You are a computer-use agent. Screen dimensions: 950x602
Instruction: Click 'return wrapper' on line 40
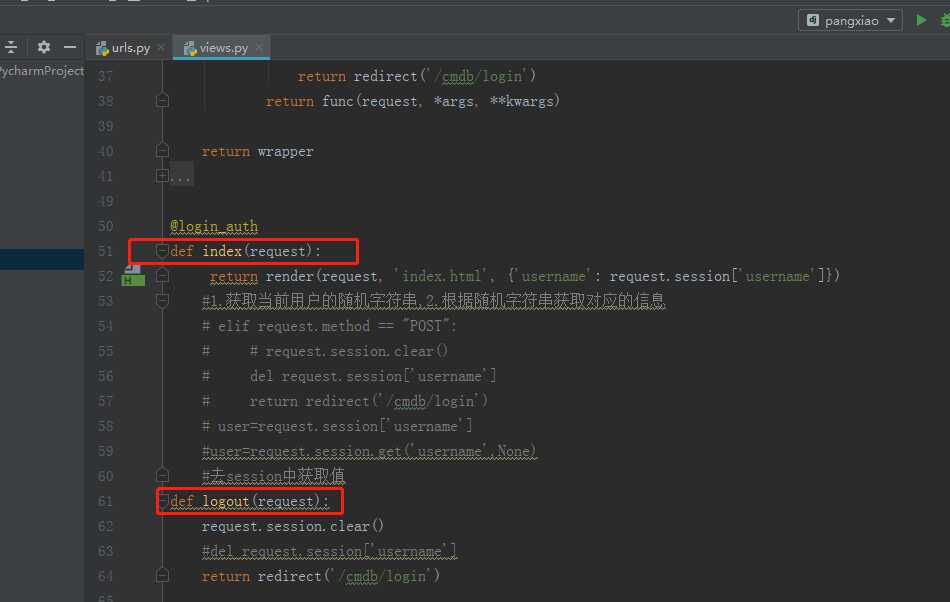point(257,151)
